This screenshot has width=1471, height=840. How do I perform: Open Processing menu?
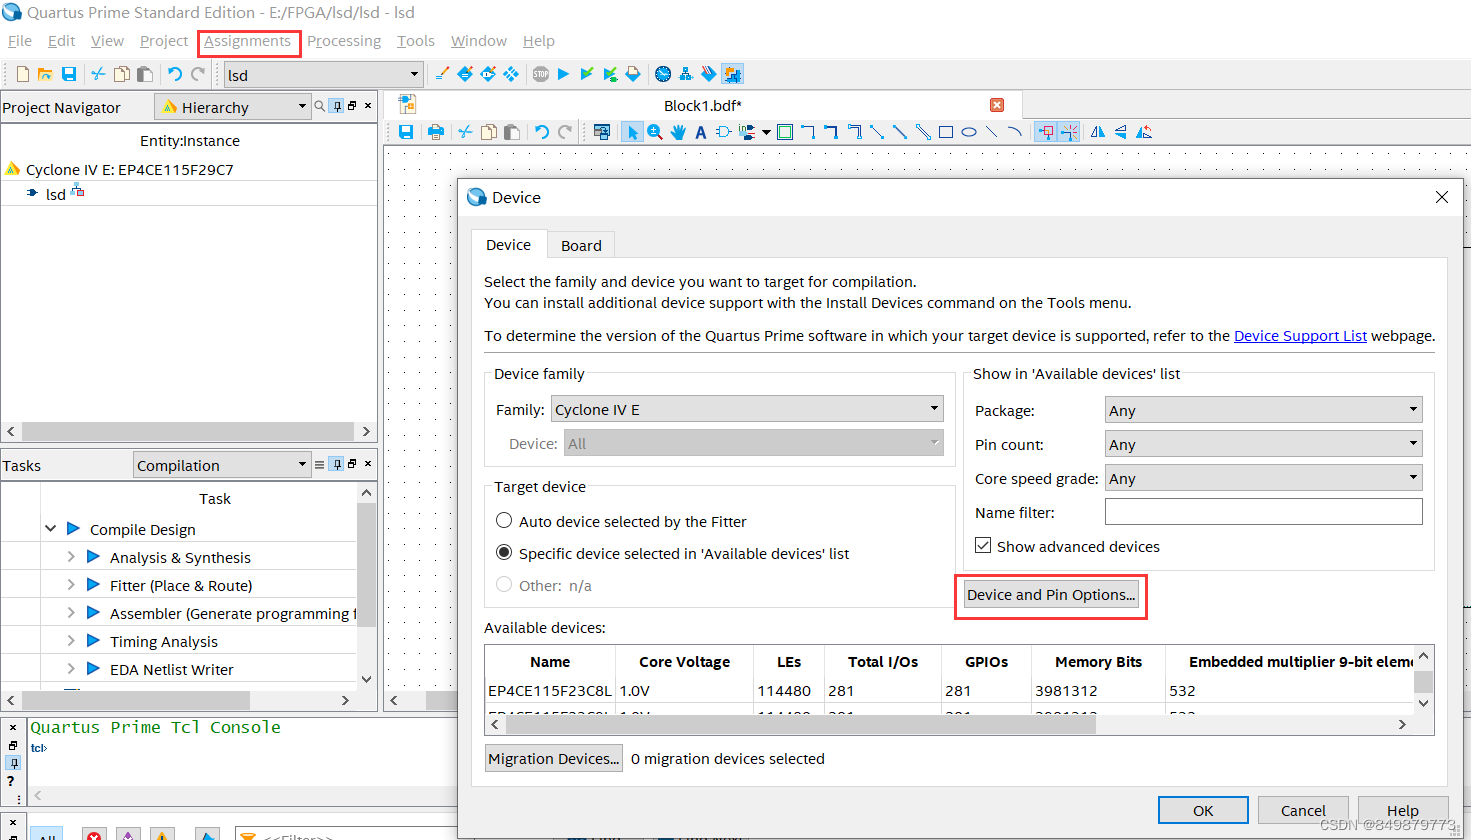344,41
